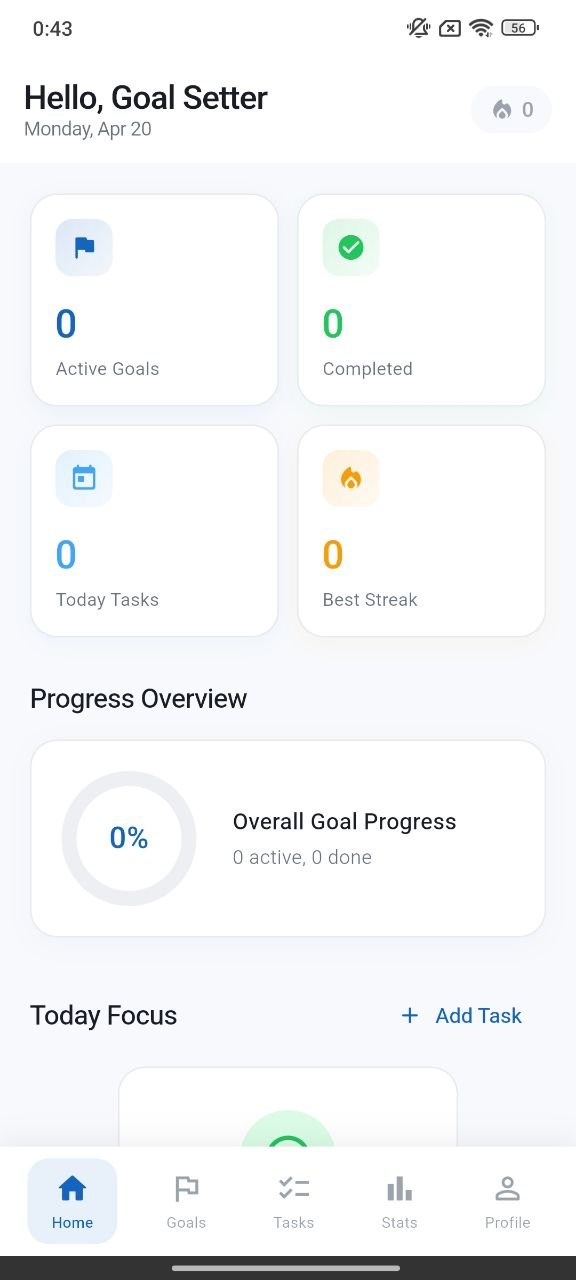Viewport: 576px width, 1280px height.
Task: Switch to the Stats tab
Action: tap(399, 1200)
